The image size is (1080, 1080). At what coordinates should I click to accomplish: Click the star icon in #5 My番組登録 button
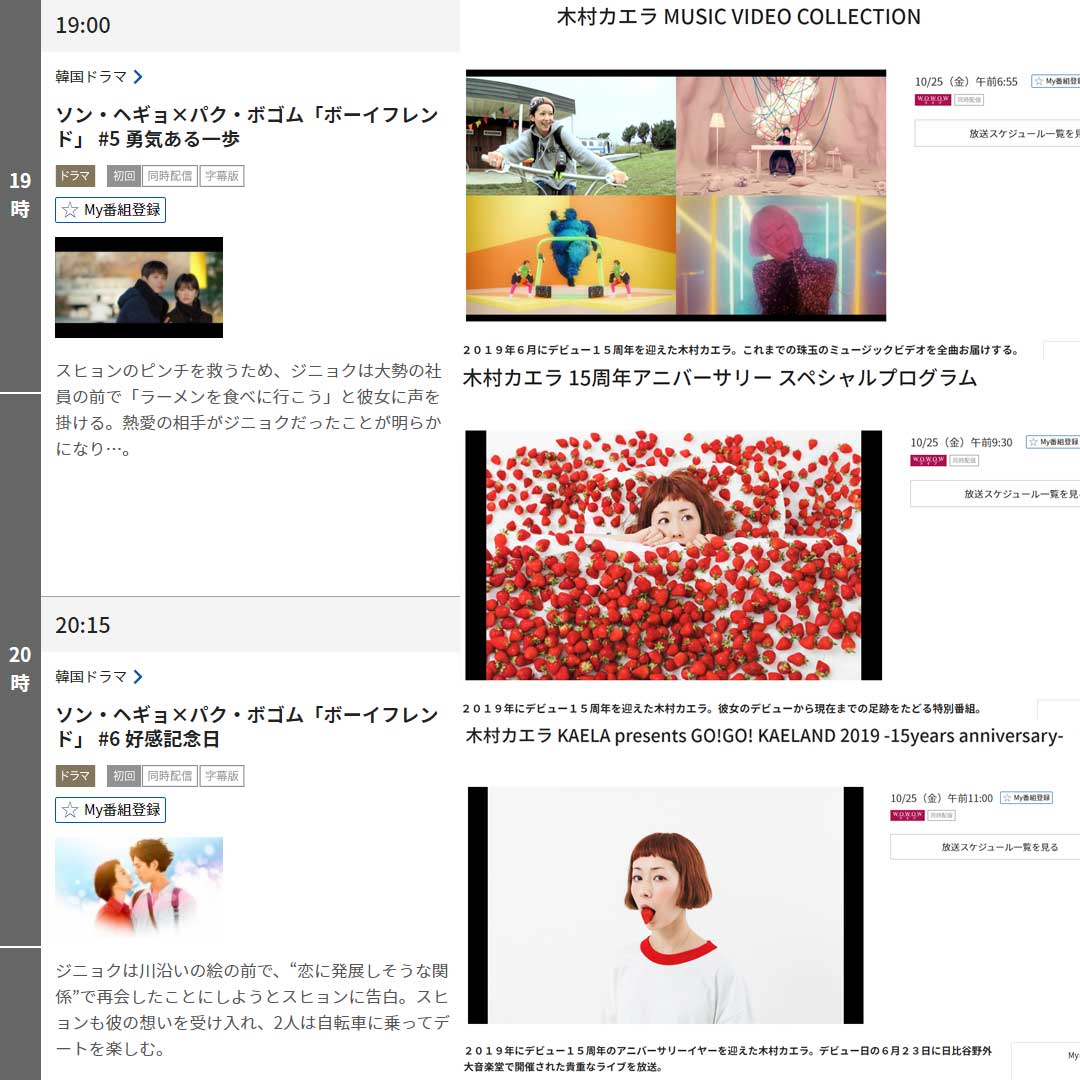(70, 210)
